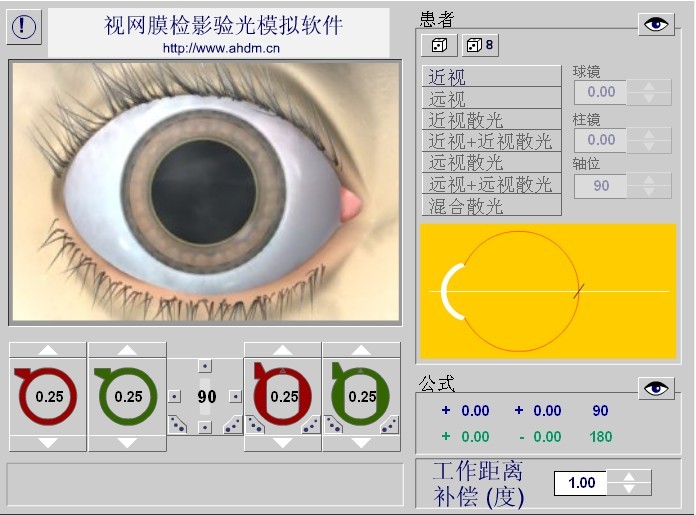Select the 混合散光 patient type
The image size is (696, 515).
pyautogui.click(x=491, y=205)
